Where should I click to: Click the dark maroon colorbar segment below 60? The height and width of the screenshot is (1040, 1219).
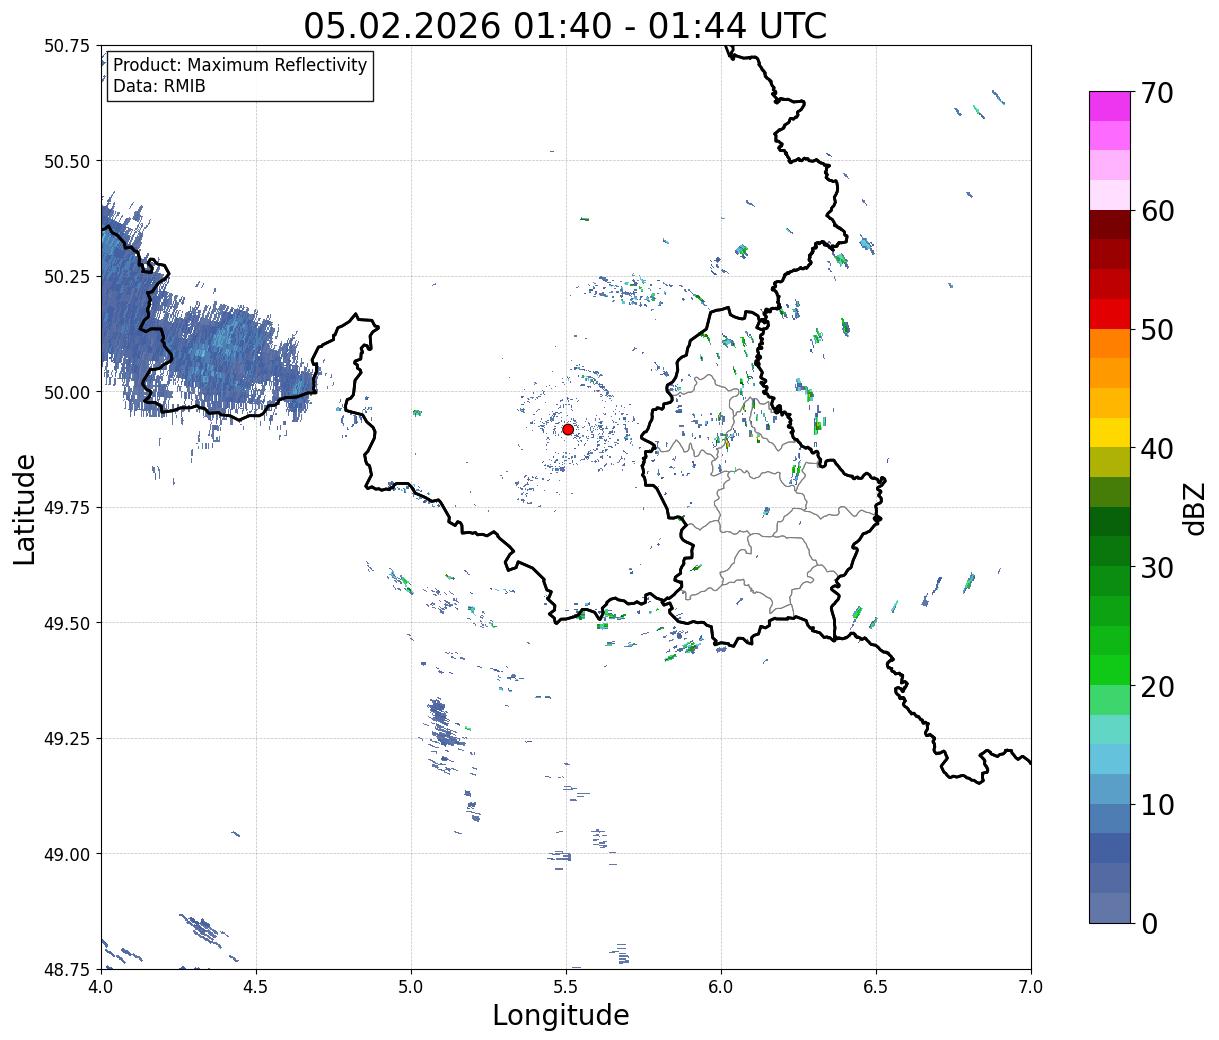[1110, 225]
